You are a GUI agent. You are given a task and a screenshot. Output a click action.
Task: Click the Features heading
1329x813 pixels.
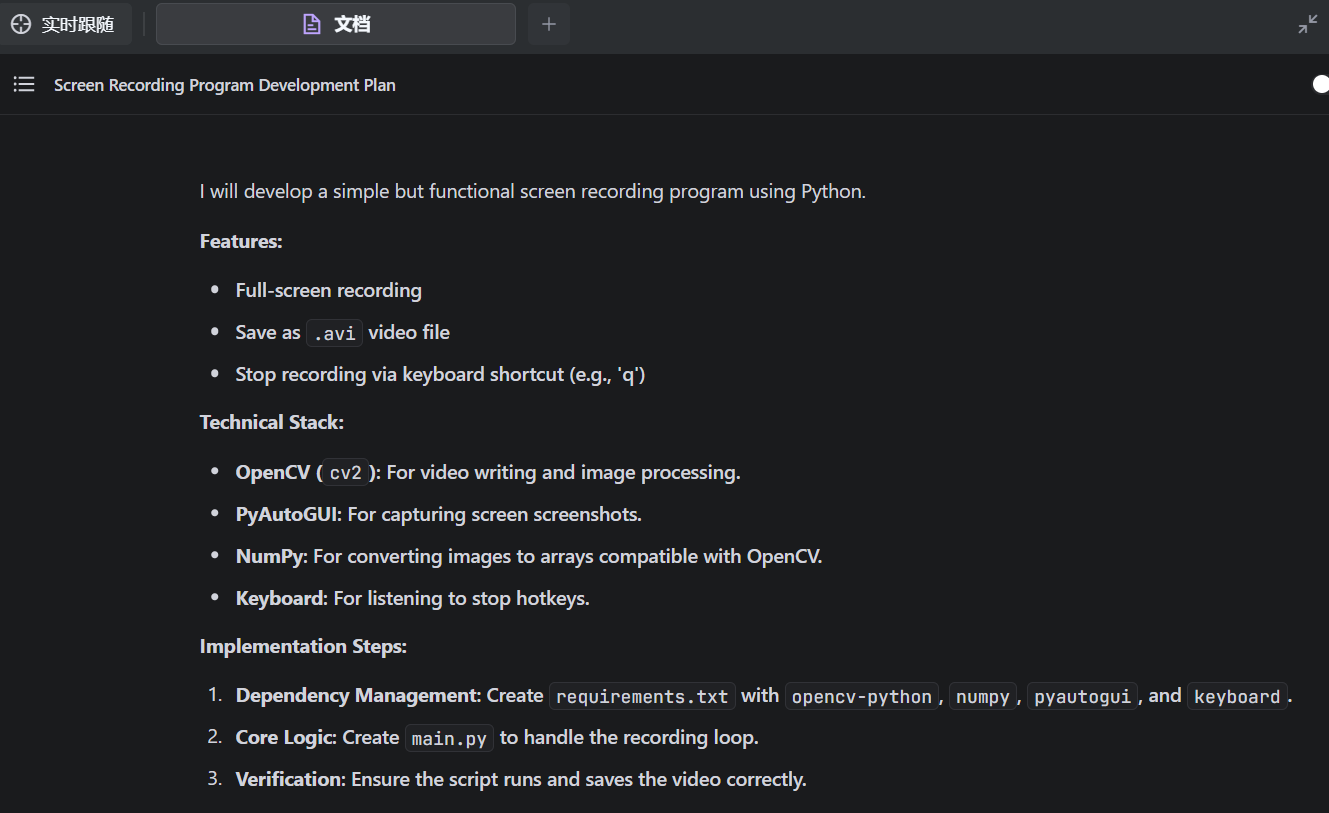(x=241, y=241)
